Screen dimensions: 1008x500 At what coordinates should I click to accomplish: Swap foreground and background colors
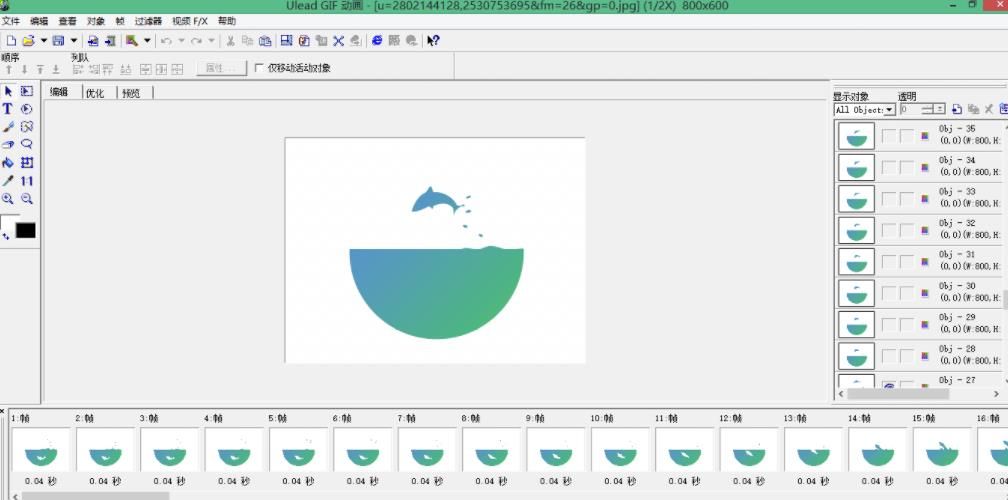click(5, 237)
